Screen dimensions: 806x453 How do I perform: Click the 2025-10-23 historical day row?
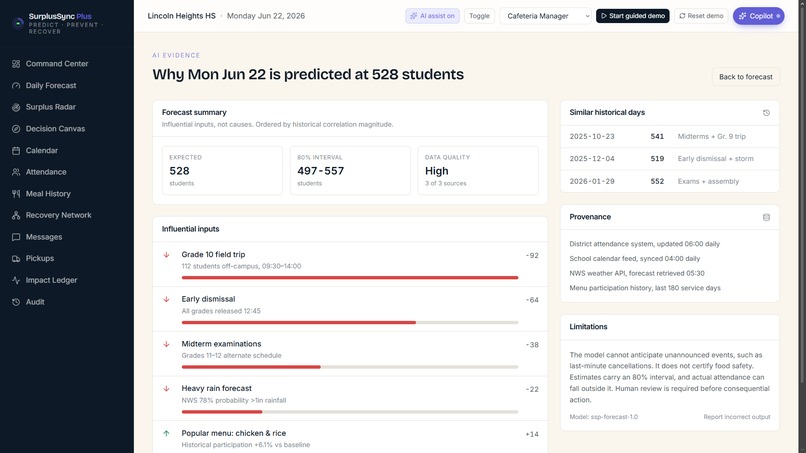[670, 136]
